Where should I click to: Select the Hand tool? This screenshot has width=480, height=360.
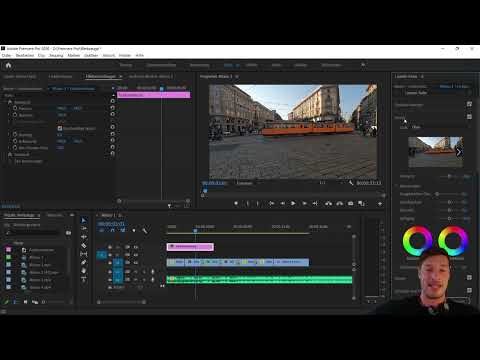click(x=84, y=271)
